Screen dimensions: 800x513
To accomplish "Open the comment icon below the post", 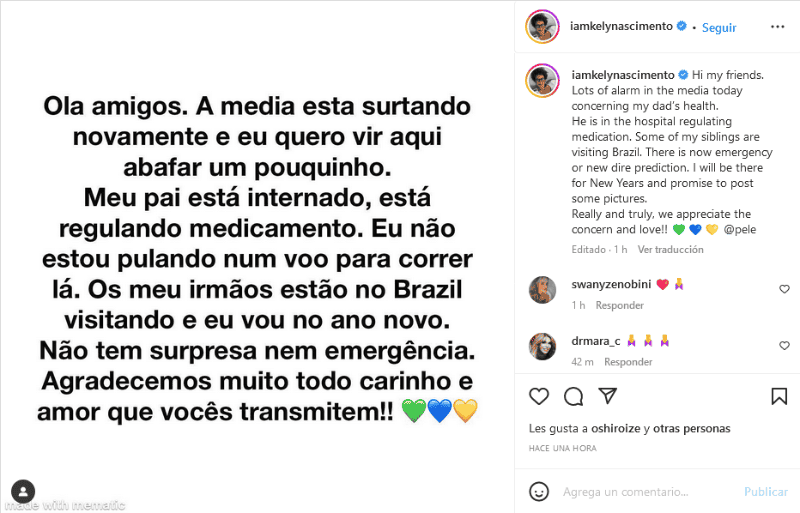I will click(x=573, y=396).
